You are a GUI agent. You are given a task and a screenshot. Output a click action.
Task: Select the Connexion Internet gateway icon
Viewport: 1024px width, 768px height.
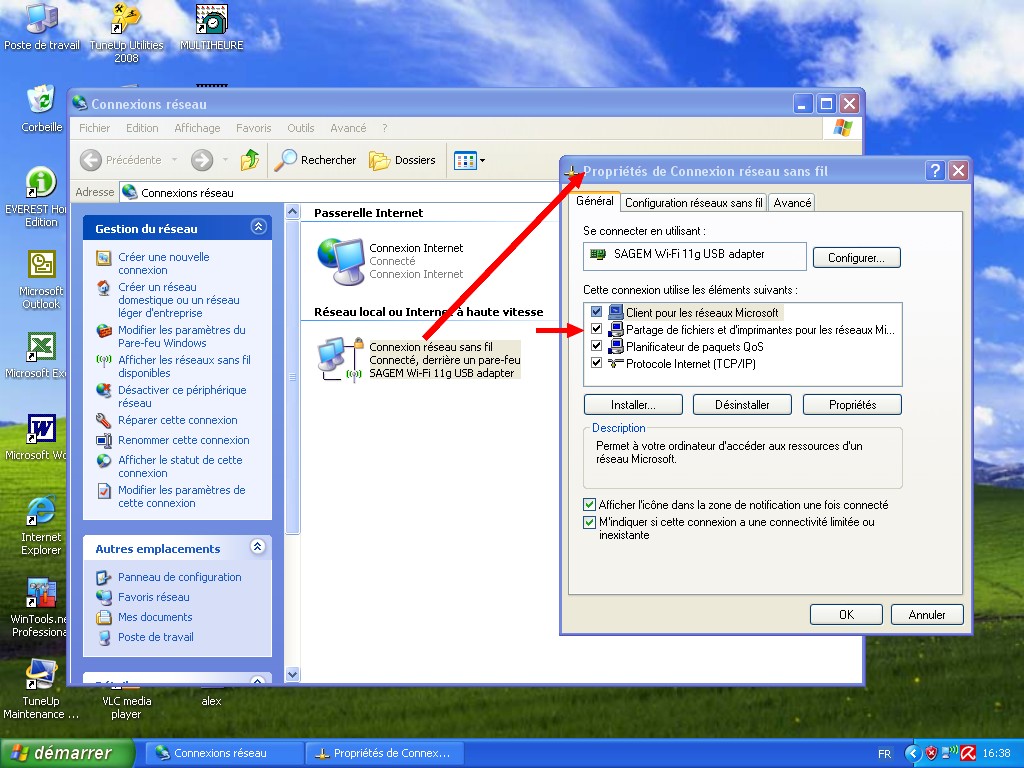[340, 261]
